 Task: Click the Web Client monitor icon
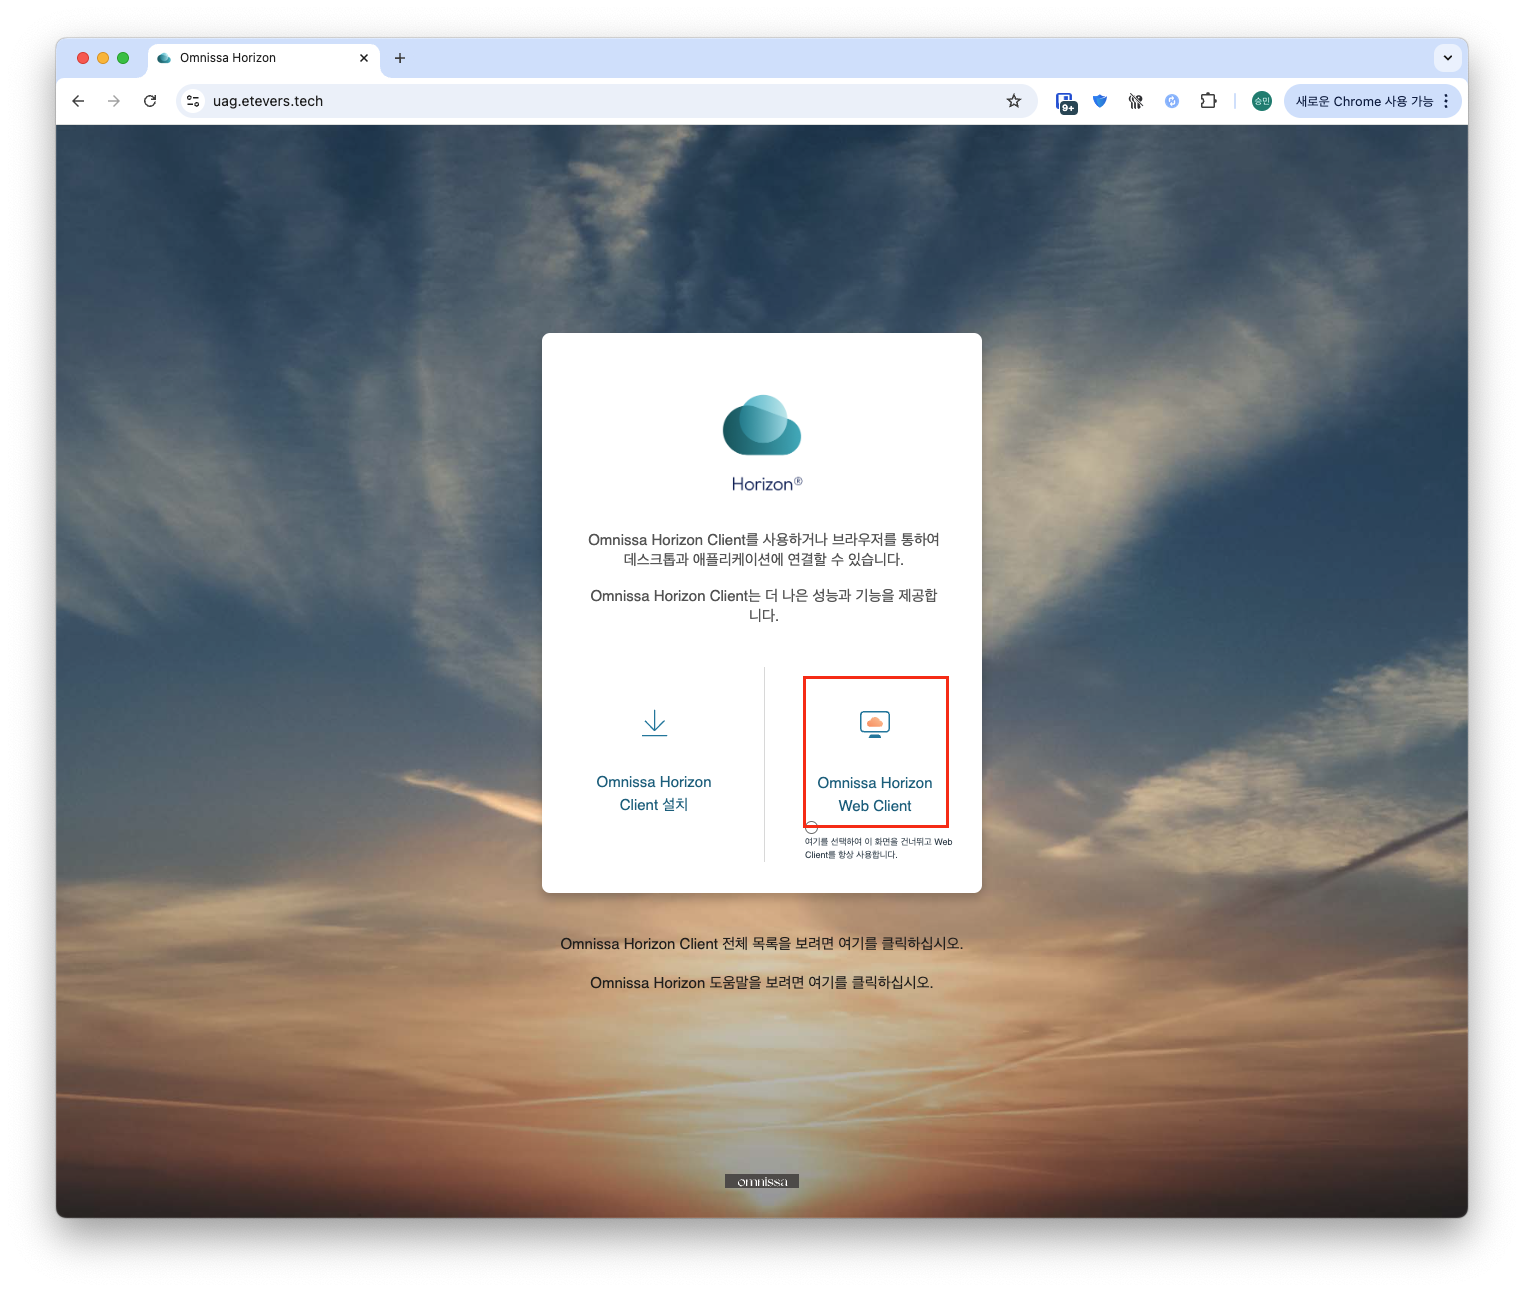click(874, 723)
